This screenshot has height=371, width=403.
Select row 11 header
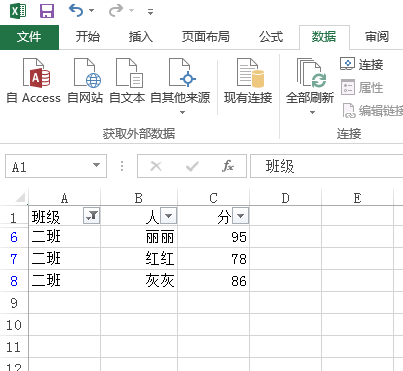14,347
